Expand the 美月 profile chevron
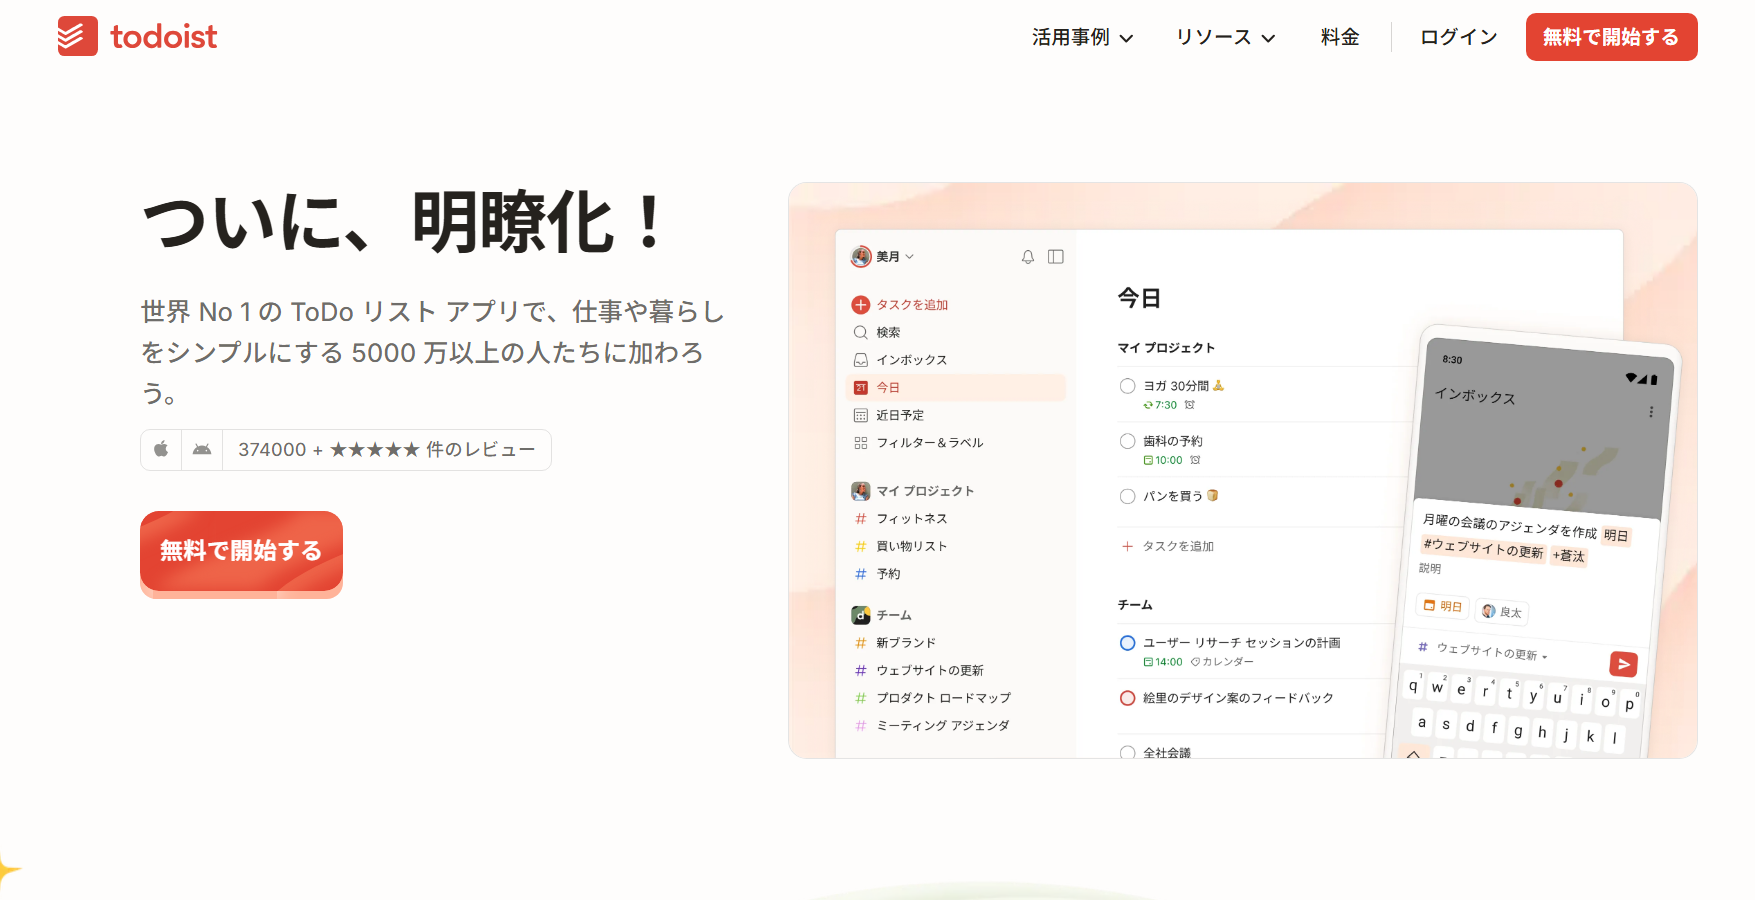The height and width of the screenshot is (900, 1755). (909, 257)
